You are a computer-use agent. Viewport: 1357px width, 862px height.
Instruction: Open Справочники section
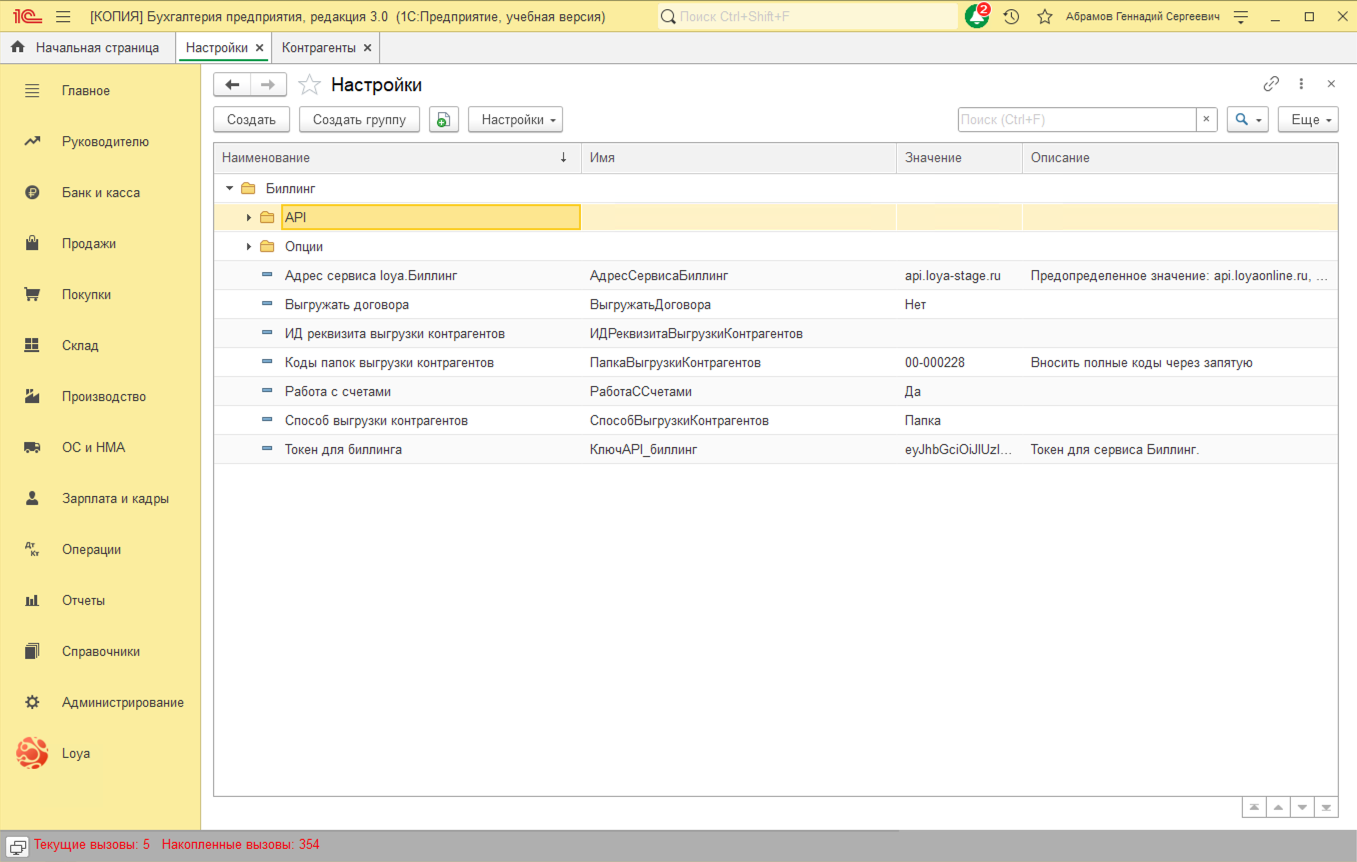point(101,652)
